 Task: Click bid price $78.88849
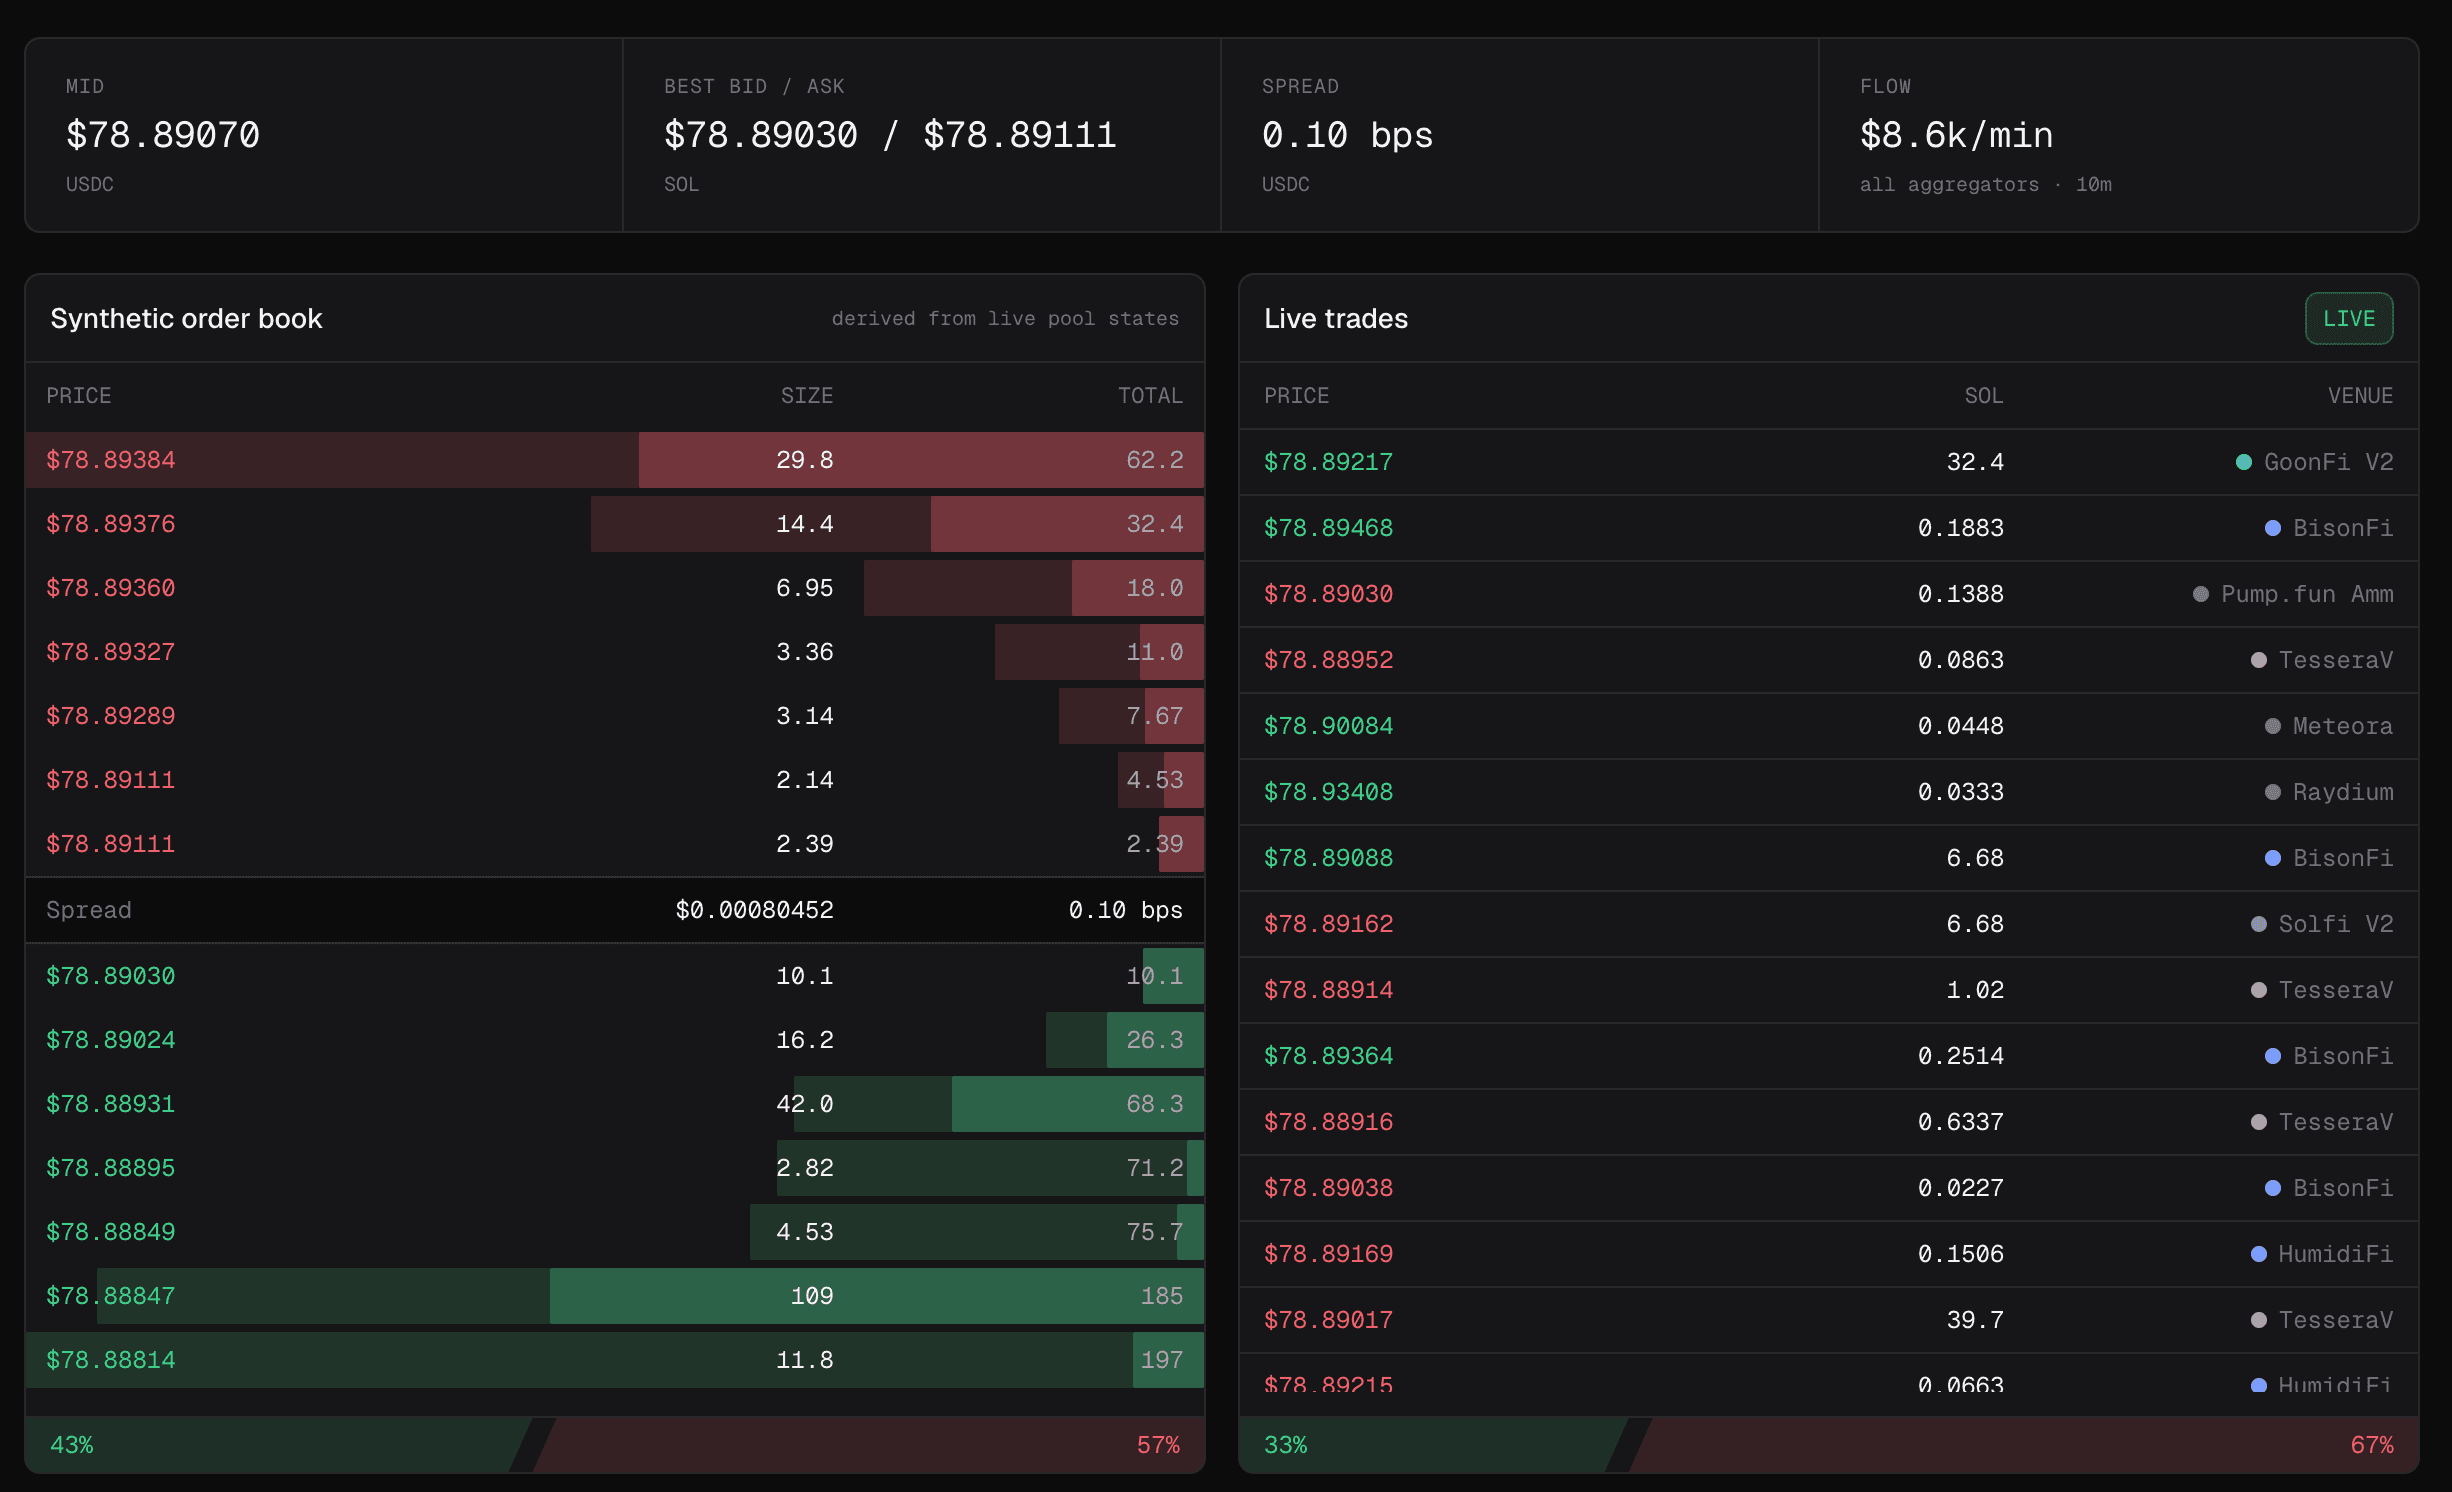coord(111,1232)
